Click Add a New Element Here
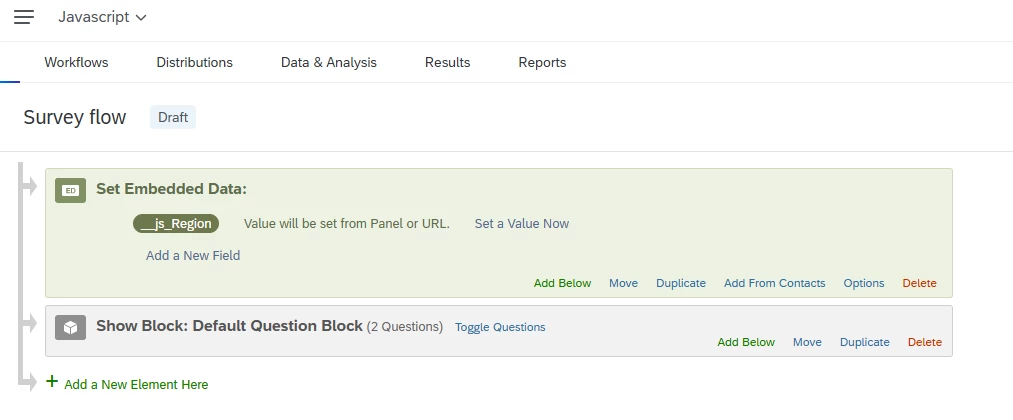The image size is (1013, 420). coord(136,384)
